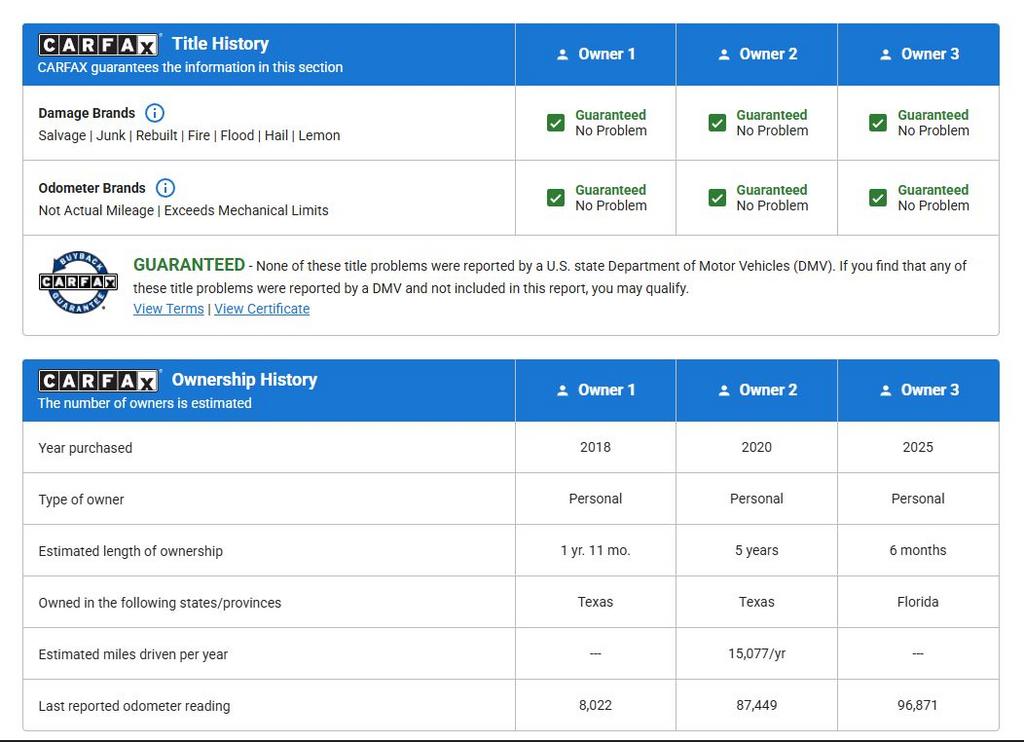Image resolution: width=1024 pixels, height=742 pixels.
Task: Select the Owner 2 column header in Ownership History
Action: [x=757, y=390]
